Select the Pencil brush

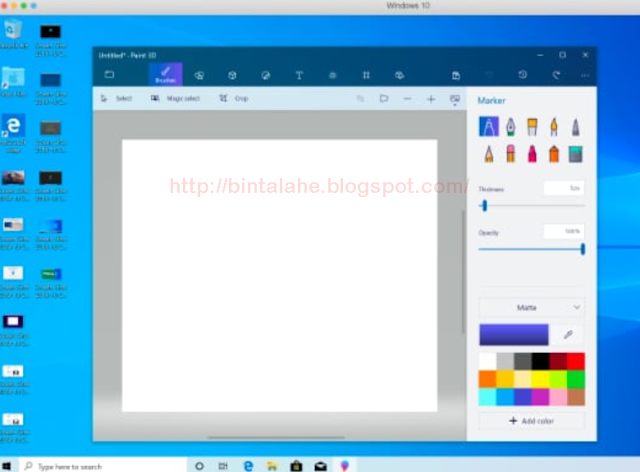489,154
